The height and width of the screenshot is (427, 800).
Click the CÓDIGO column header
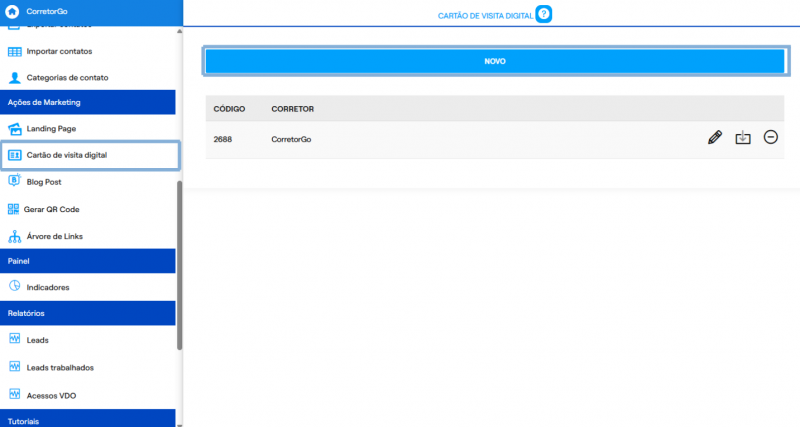point(229,109)
